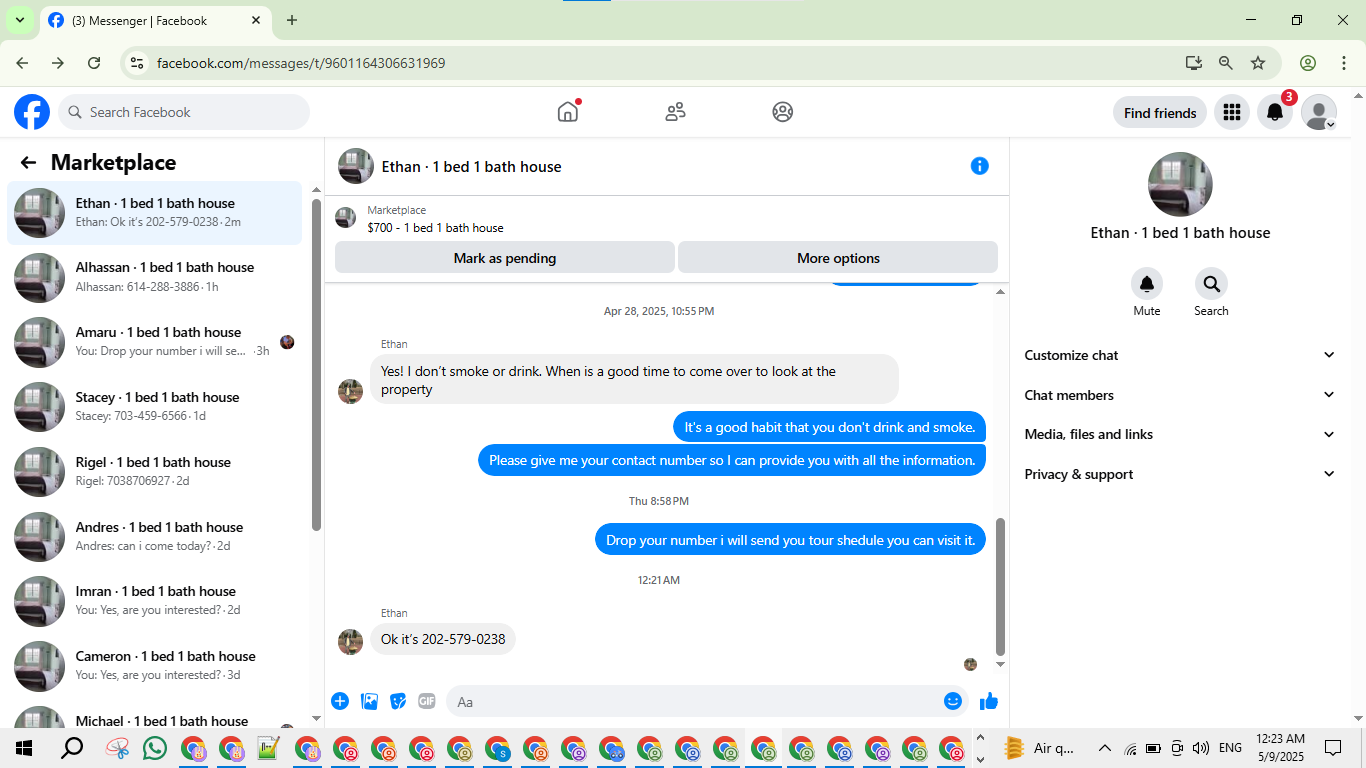Screen dimensions: 1366x768
Task: Open WhatsApp from the taskbar
Action: click(x=155, y=748)
